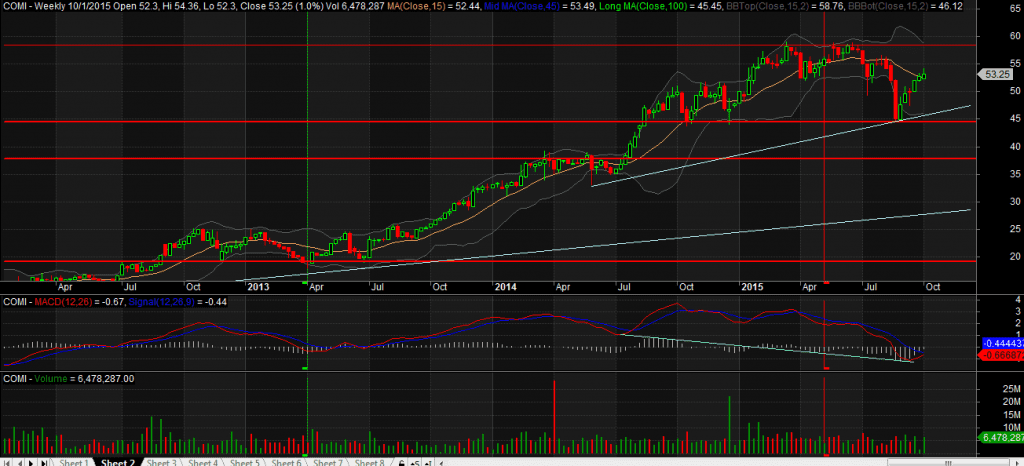The height and width of the screenshot is (466, 1024).
Task: Click the -0.4444 signal value tag
Action: tap(1002, 343)
